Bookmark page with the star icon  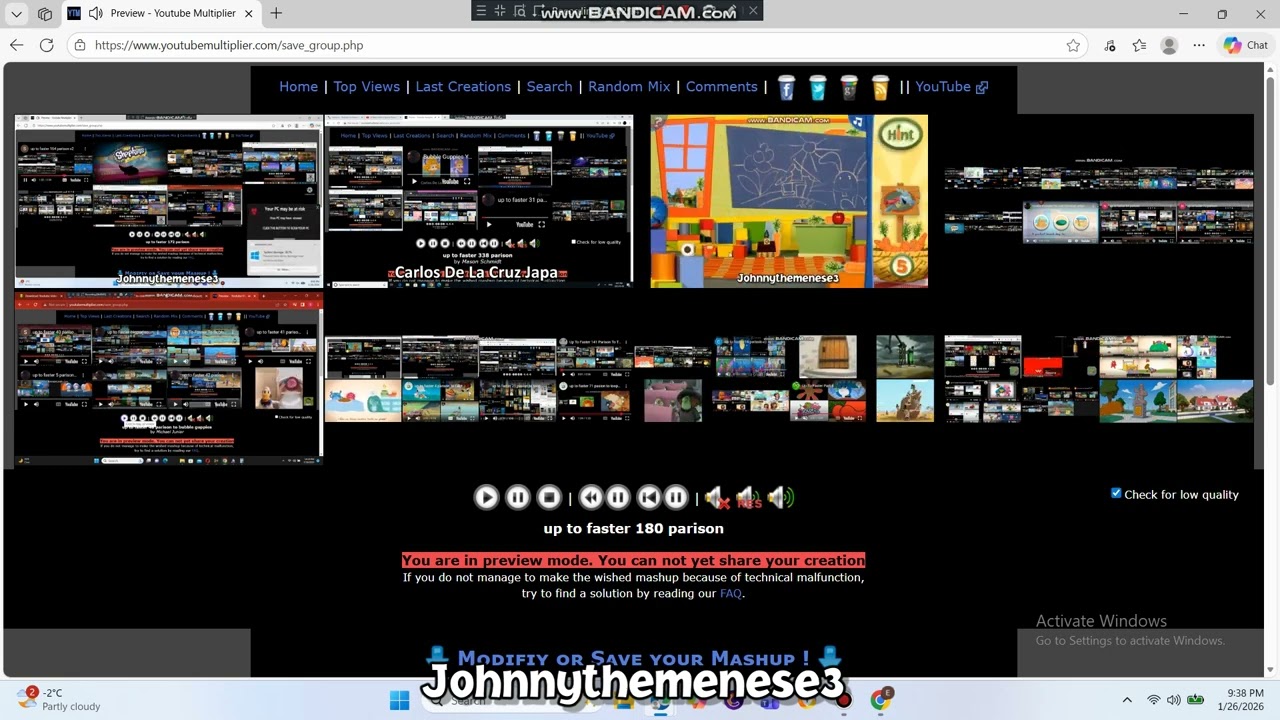click(1073, 45)
